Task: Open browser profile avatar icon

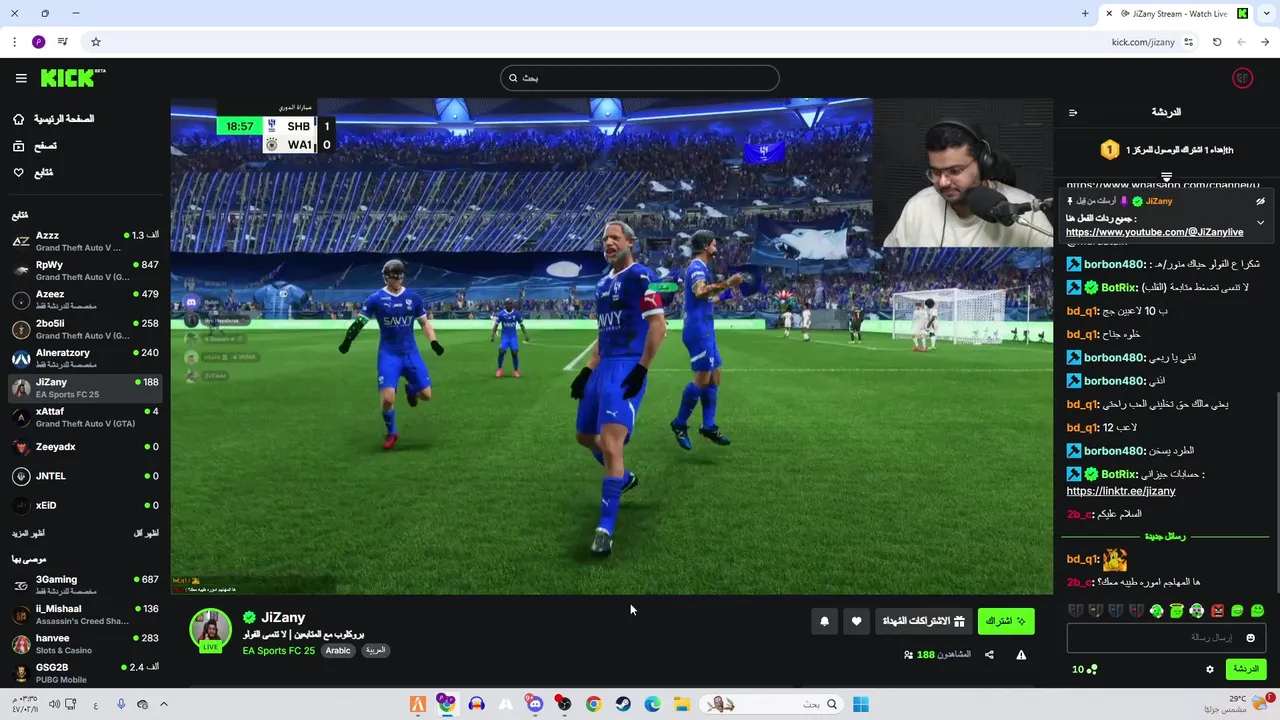Action: point(38,42)
